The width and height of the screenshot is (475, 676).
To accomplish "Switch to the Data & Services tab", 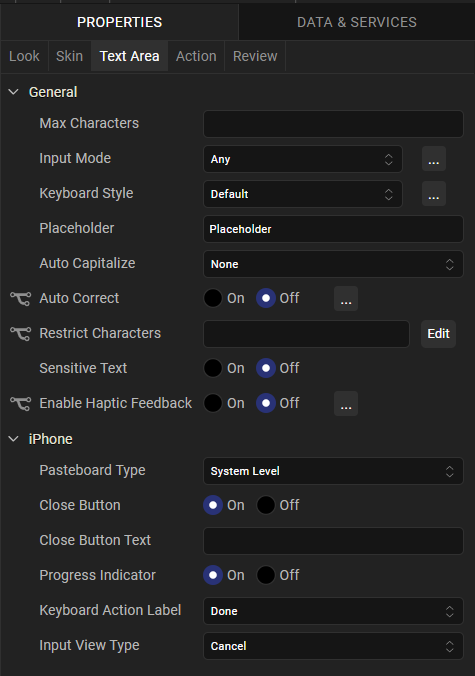I will pos(357,22).
